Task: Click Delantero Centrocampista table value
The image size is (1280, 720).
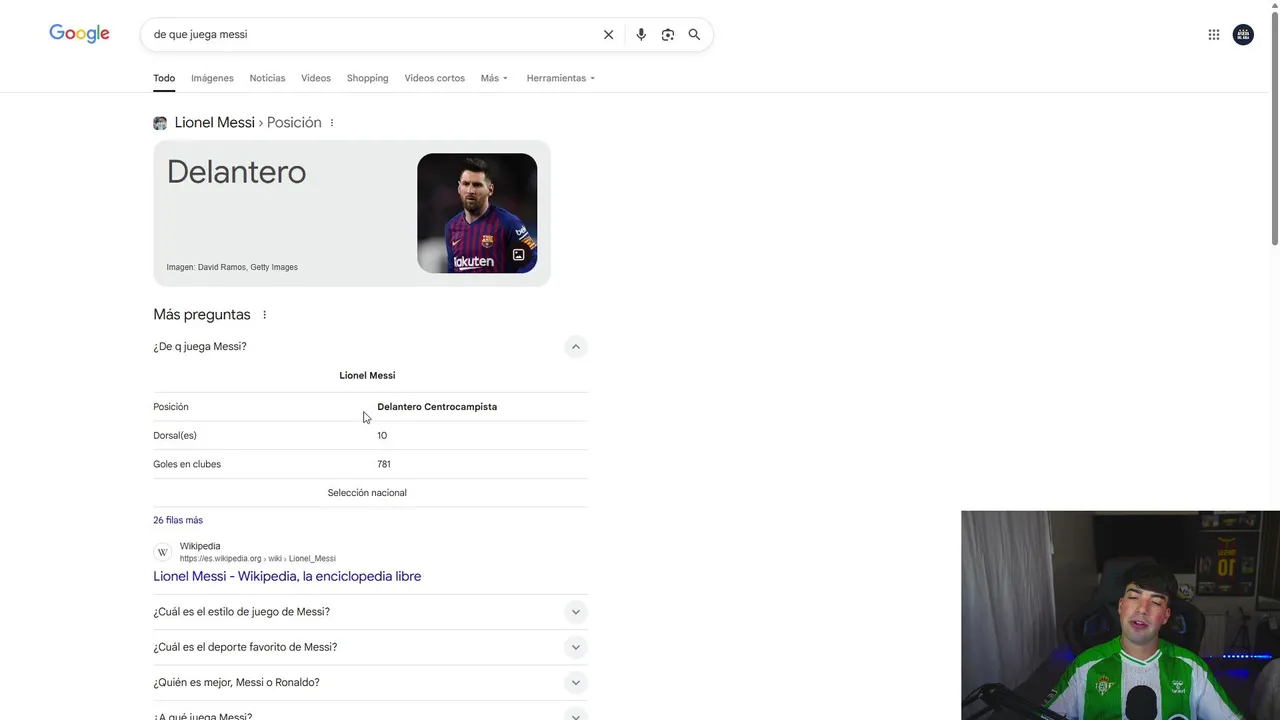Action: [x=437, y=407]
